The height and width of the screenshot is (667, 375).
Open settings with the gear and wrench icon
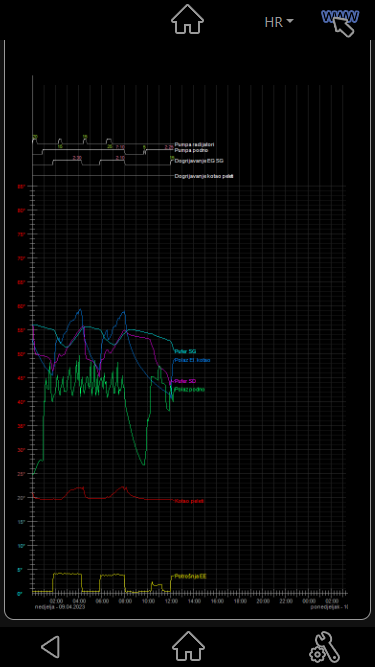pyautogui.click(x=324, y=647)
